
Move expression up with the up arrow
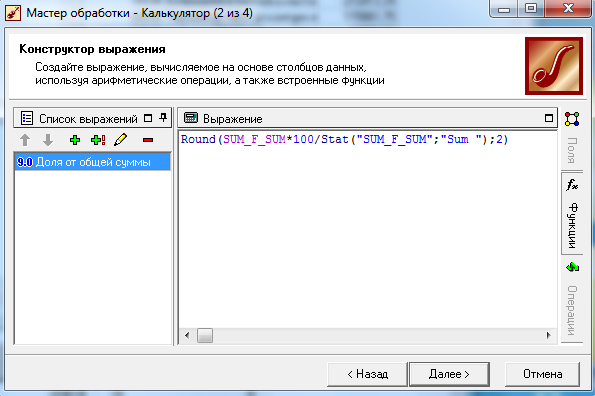(25, 140)
